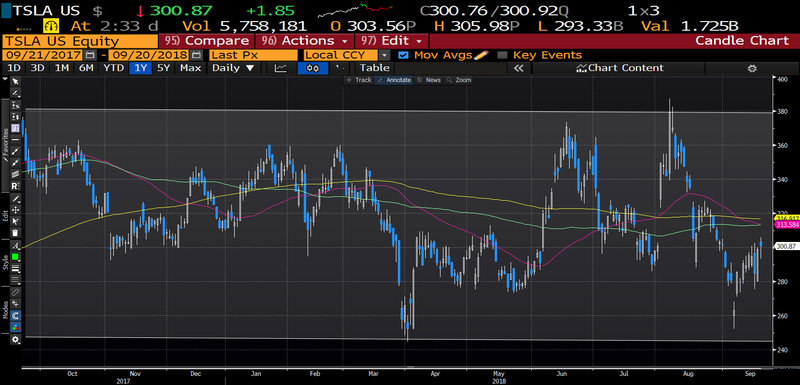
Task: Open the Daily periodicity dropdown
Action: 233,68
